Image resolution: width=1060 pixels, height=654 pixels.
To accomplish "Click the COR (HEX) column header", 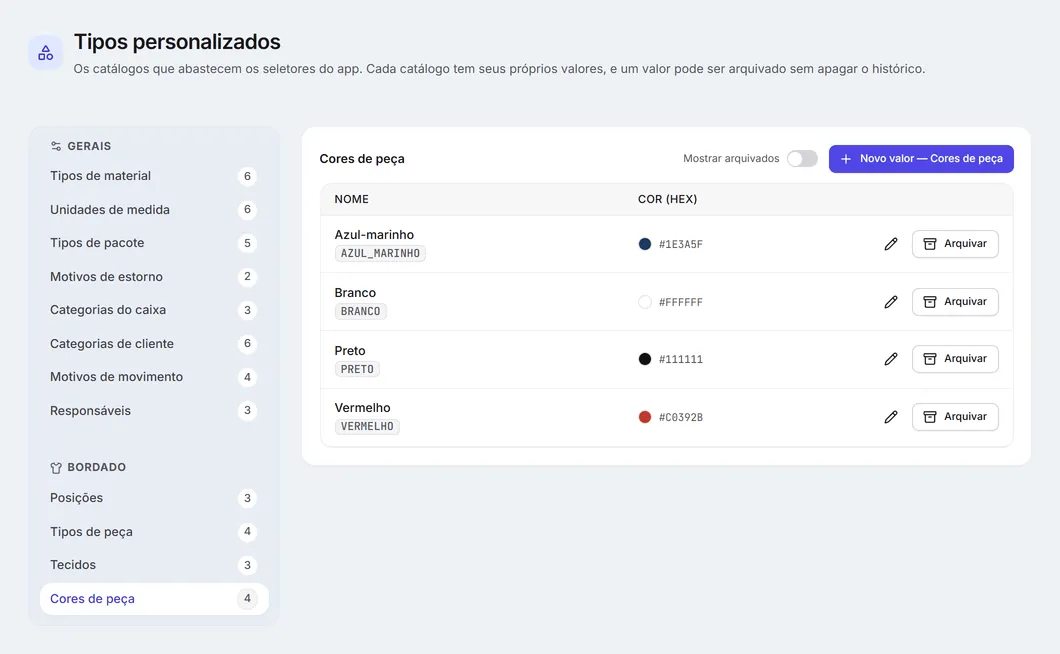I will (x=667, y=200).
